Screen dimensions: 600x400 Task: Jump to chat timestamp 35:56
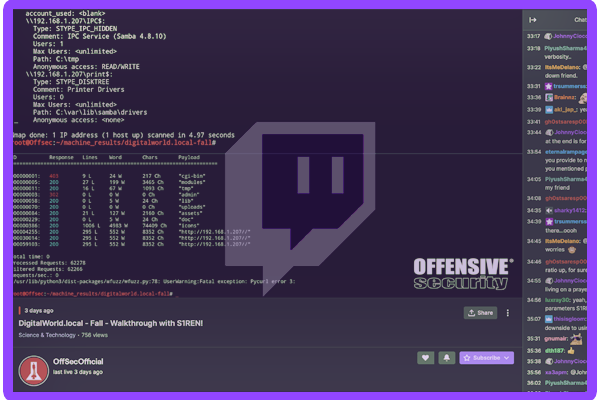point(533,372)
